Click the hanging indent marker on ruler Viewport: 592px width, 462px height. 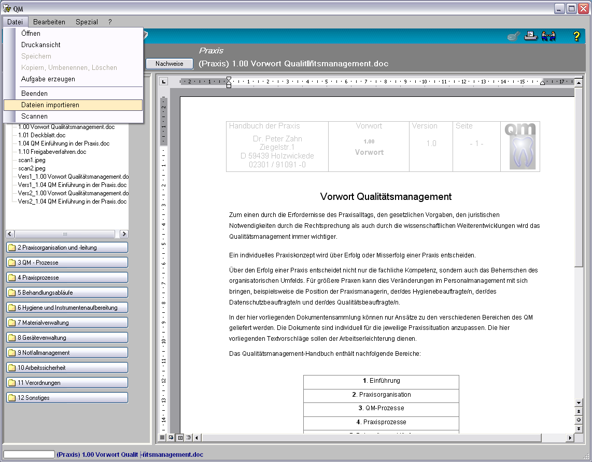[228, 83]
